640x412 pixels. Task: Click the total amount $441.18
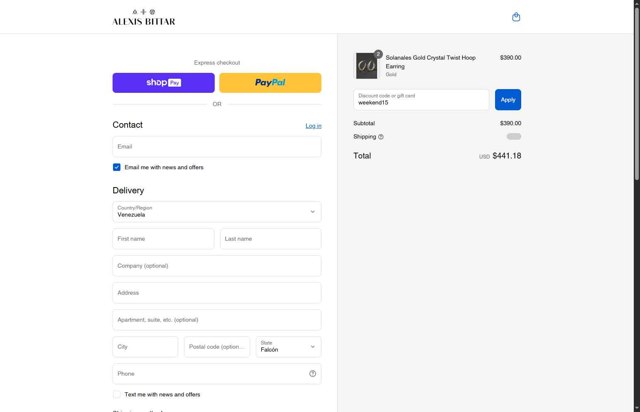tap(507, 156)
